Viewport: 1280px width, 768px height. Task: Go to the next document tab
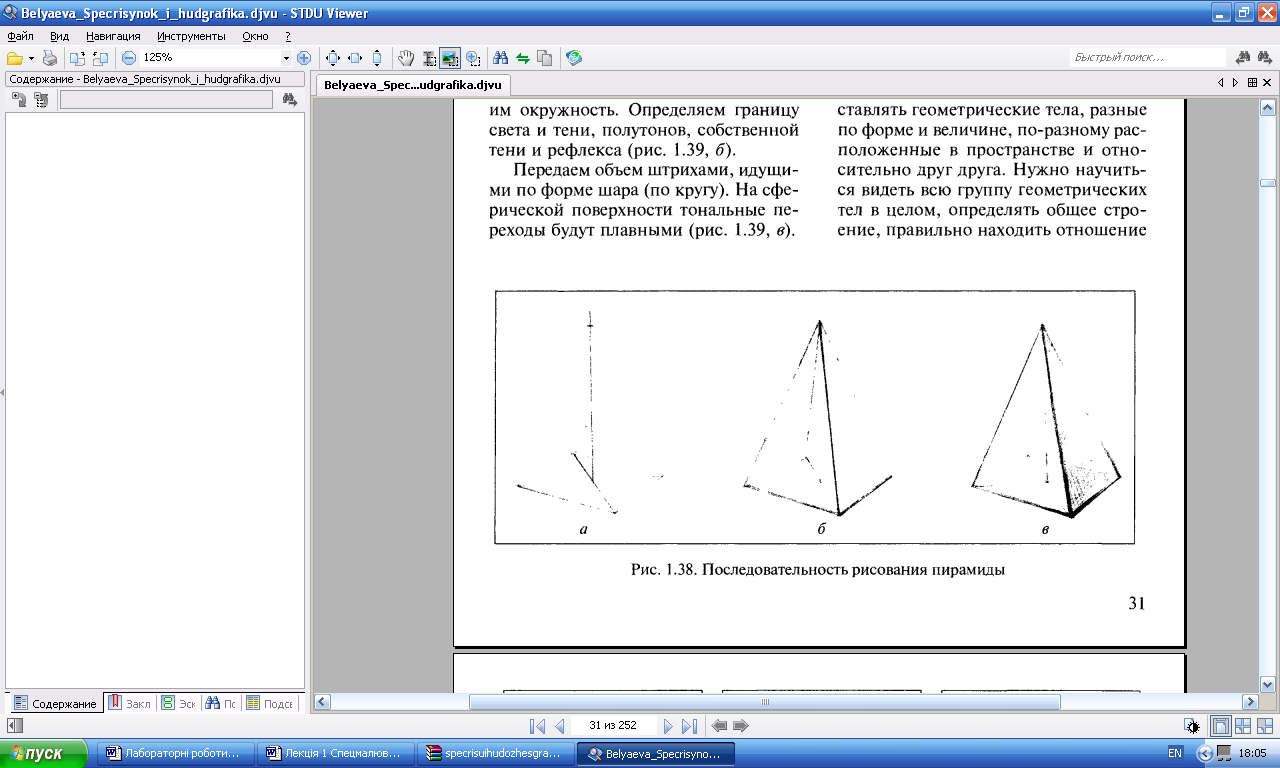pyautogui.click(x=1236, y=83)
